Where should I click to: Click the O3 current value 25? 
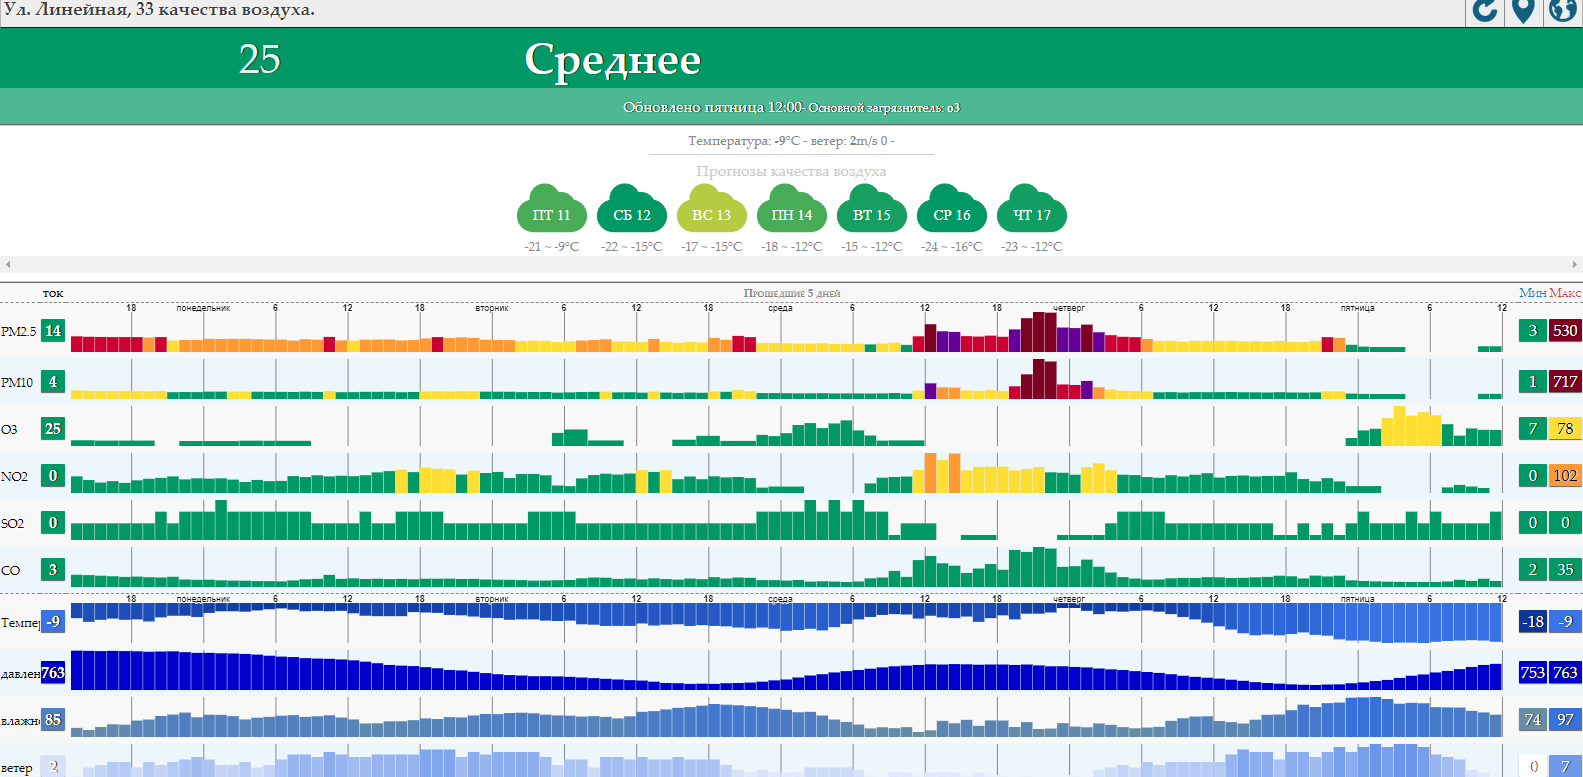(x=53, y=429)
